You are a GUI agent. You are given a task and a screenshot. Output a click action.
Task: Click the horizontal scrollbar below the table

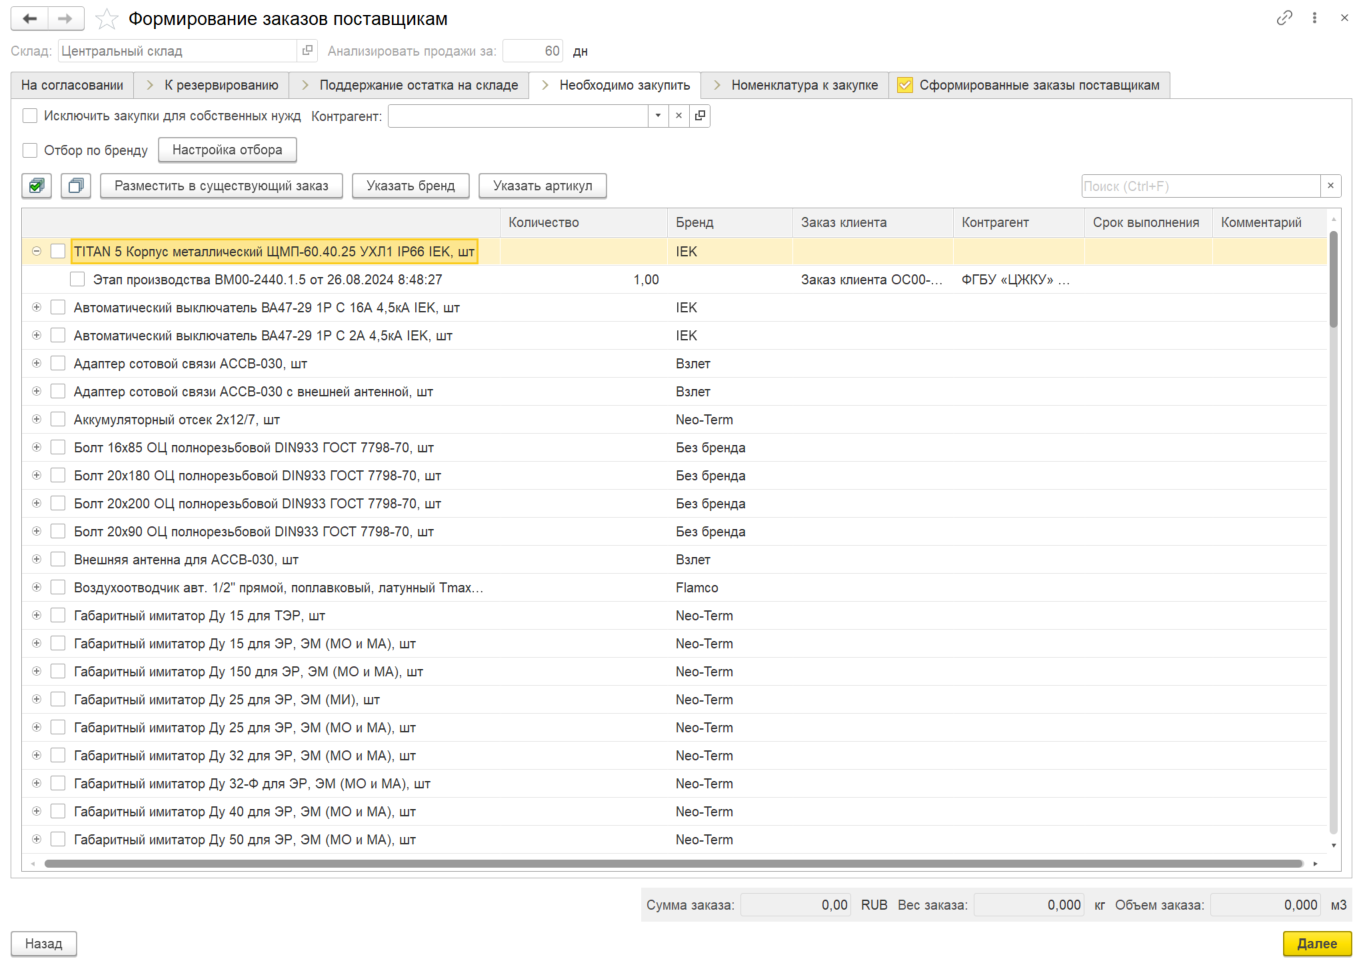[674, 863]
